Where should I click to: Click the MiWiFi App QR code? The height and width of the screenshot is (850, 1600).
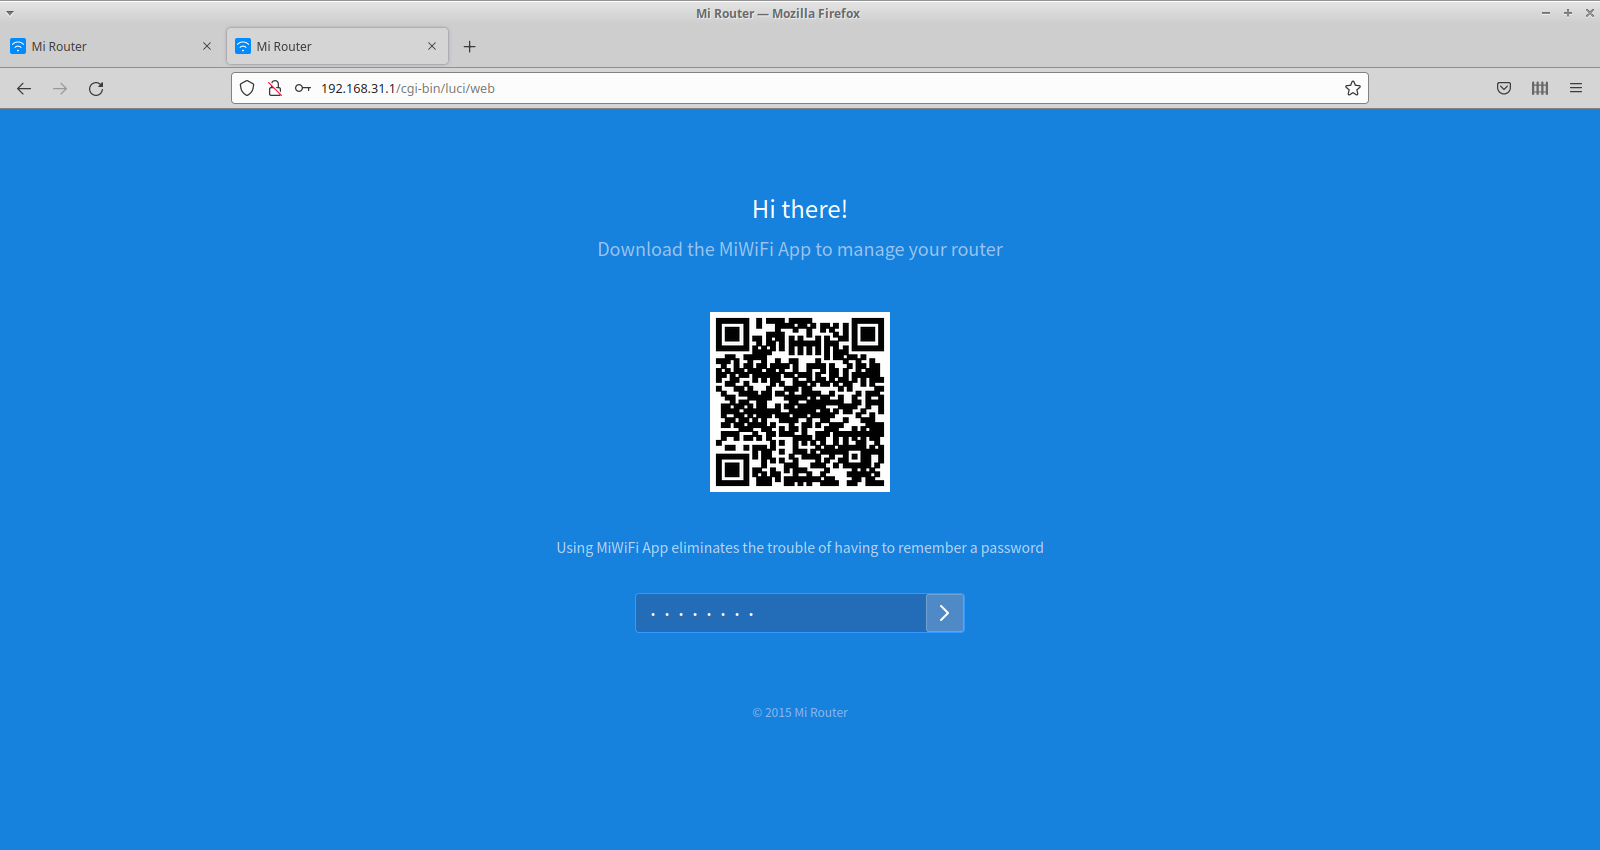click(x=800, y=402)
